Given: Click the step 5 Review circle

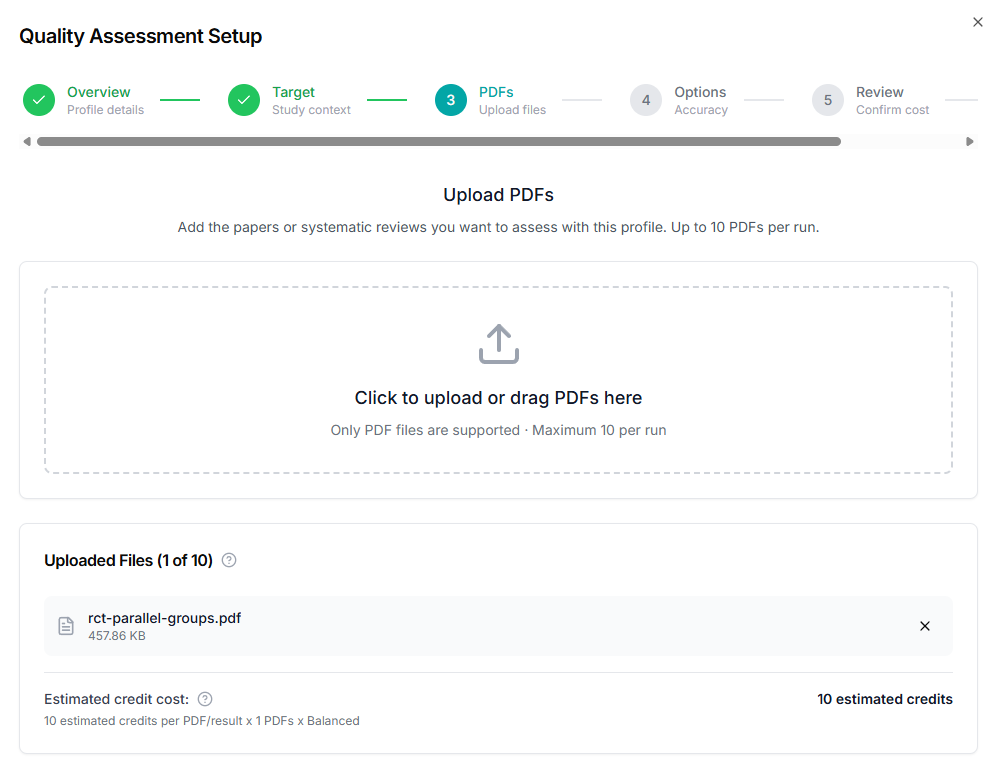Looking at the screenshot, I should point(828,100).
